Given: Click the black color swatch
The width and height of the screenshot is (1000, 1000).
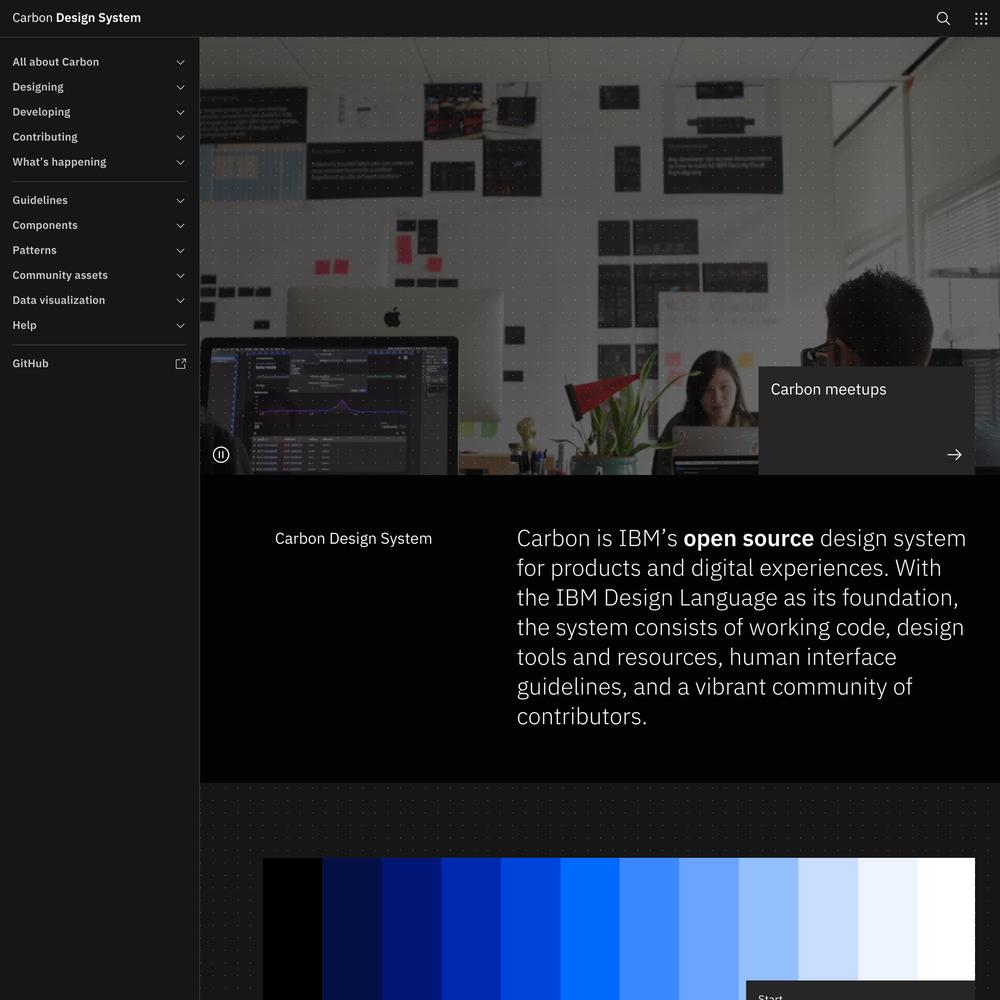Looking at the screenshot, I should (x=292, y=929).
